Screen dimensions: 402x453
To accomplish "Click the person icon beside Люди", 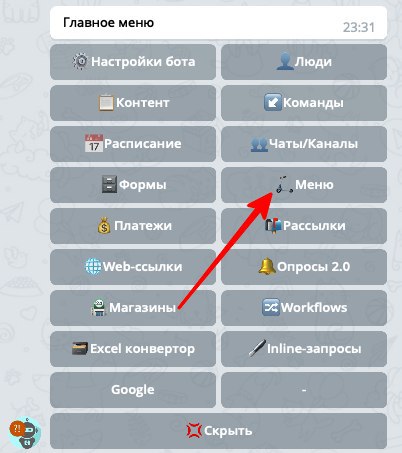I will coord(285,62).
